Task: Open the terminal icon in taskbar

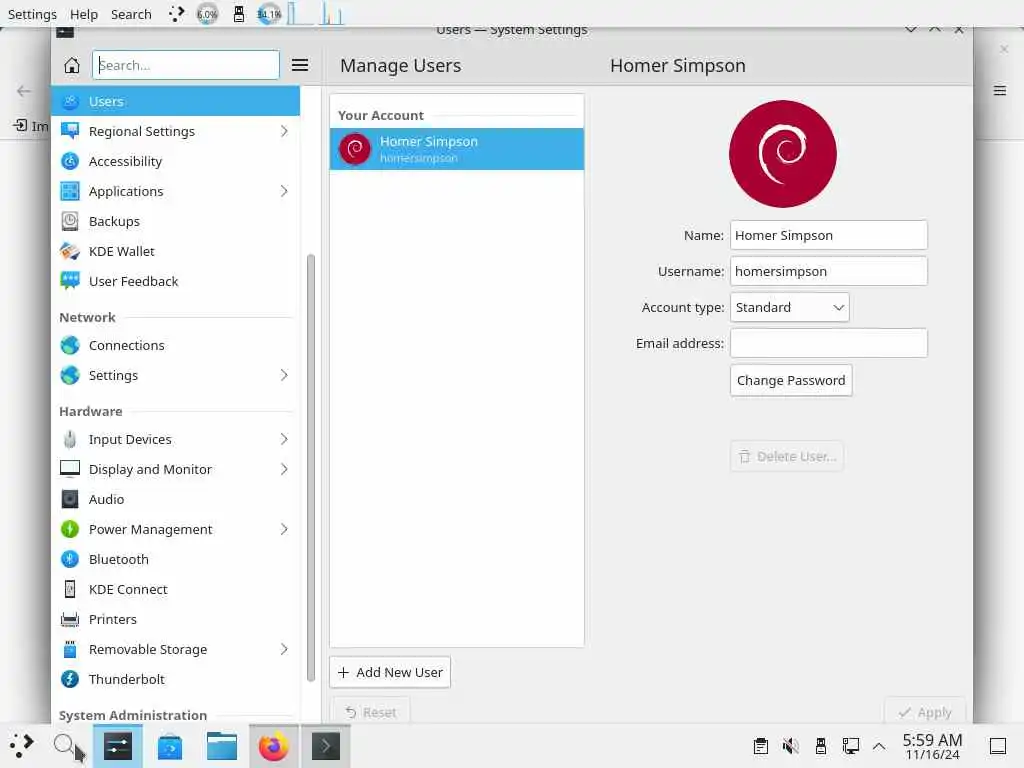Action: [326, 746]
